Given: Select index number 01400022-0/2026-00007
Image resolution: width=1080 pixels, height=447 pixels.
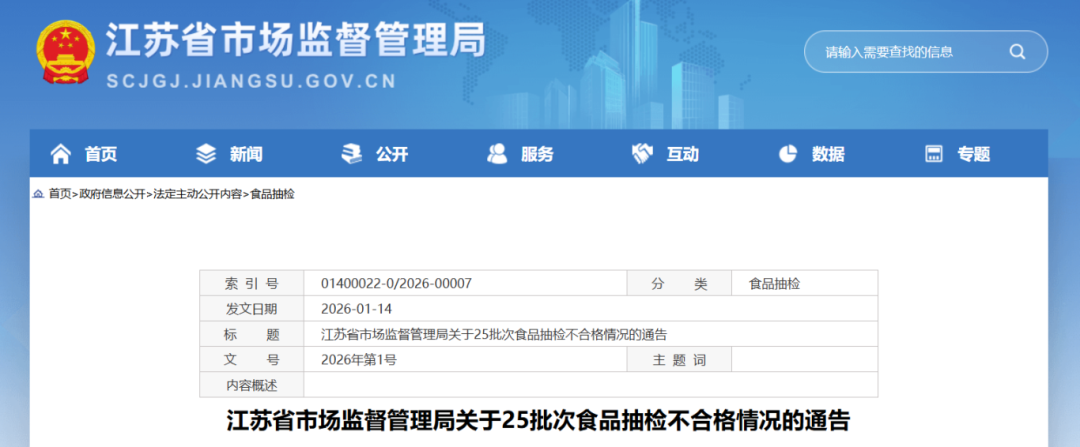Looking at the screenshot, I should 397,283.
